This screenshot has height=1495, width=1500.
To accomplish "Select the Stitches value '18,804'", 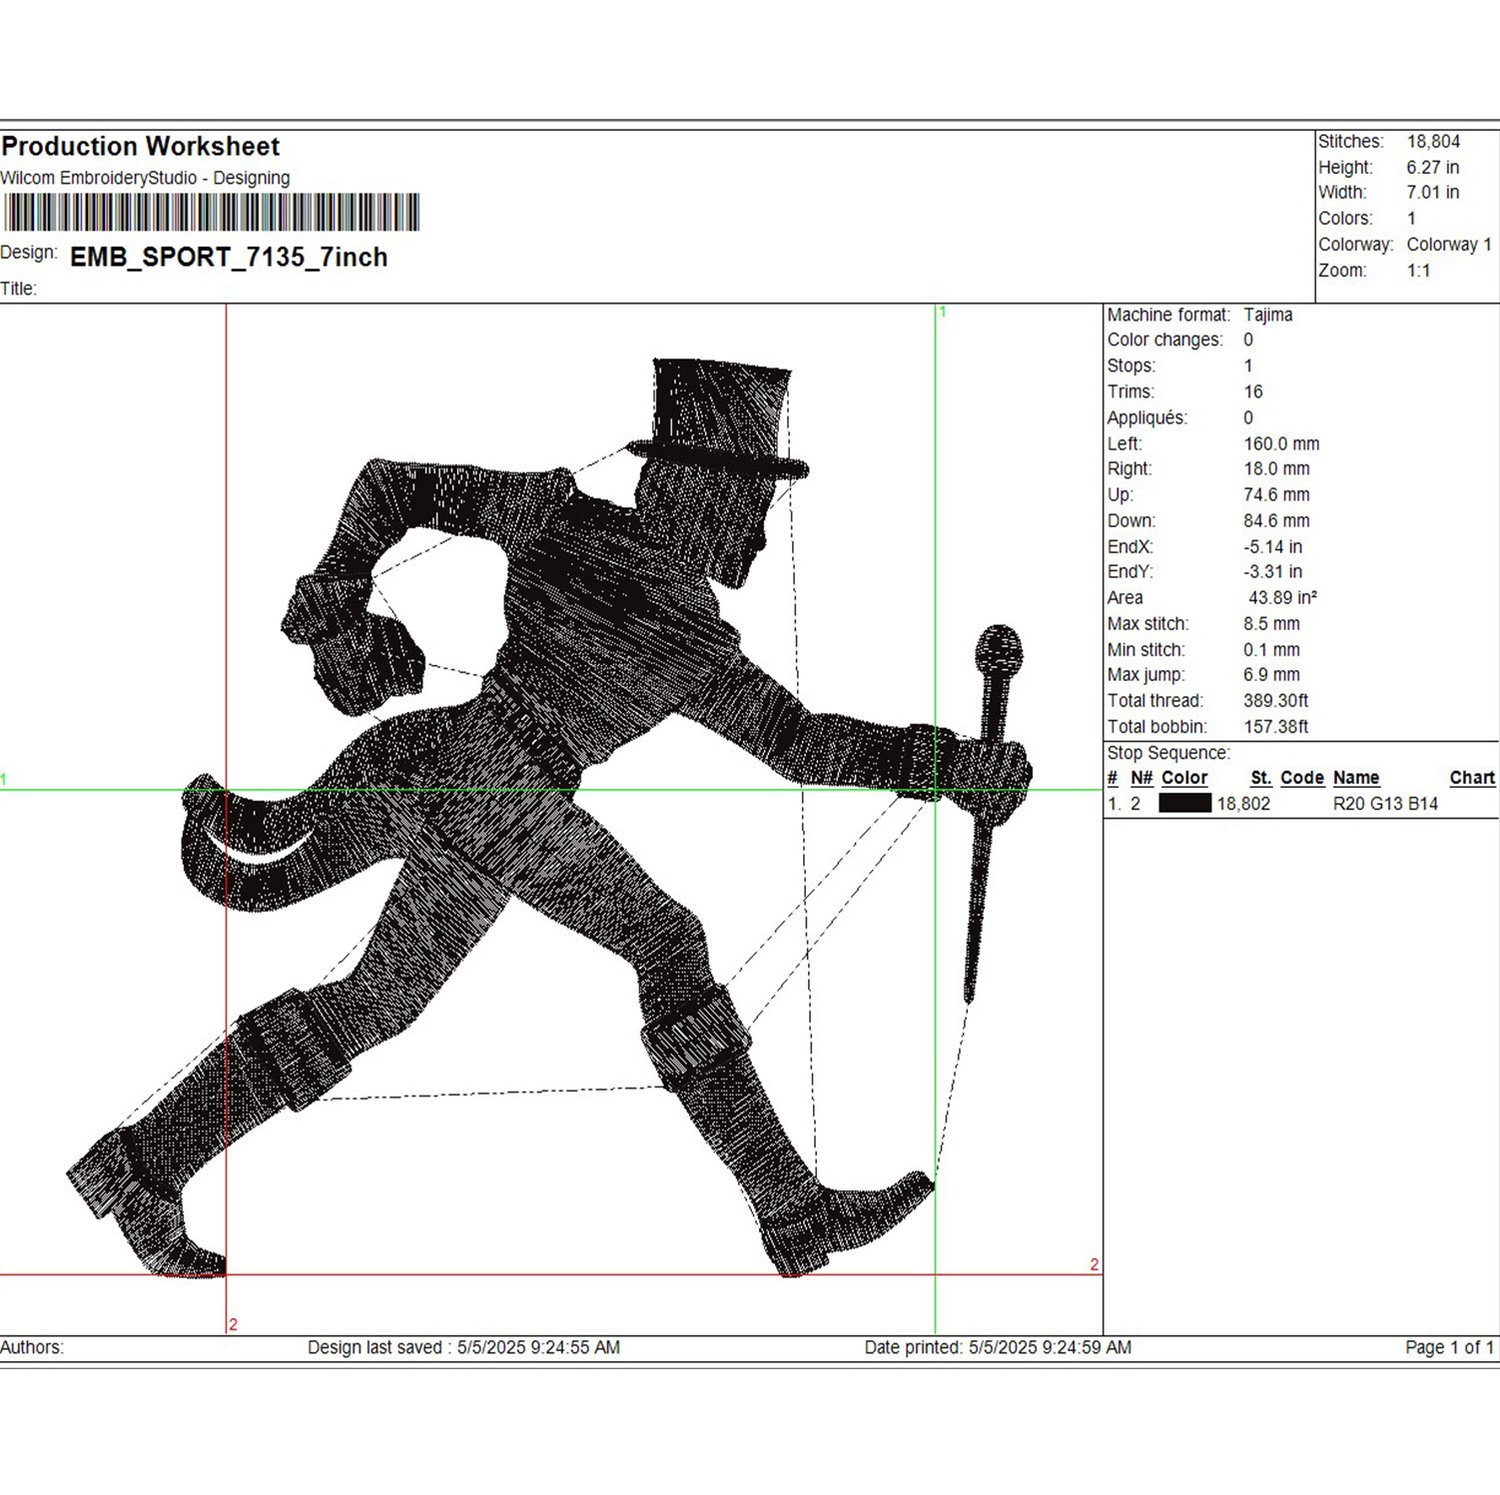I will (1433, 142).
